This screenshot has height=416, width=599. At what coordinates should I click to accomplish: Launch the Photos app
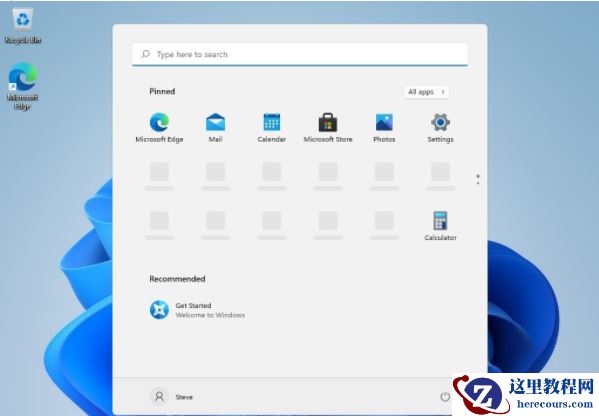[384, 128]
